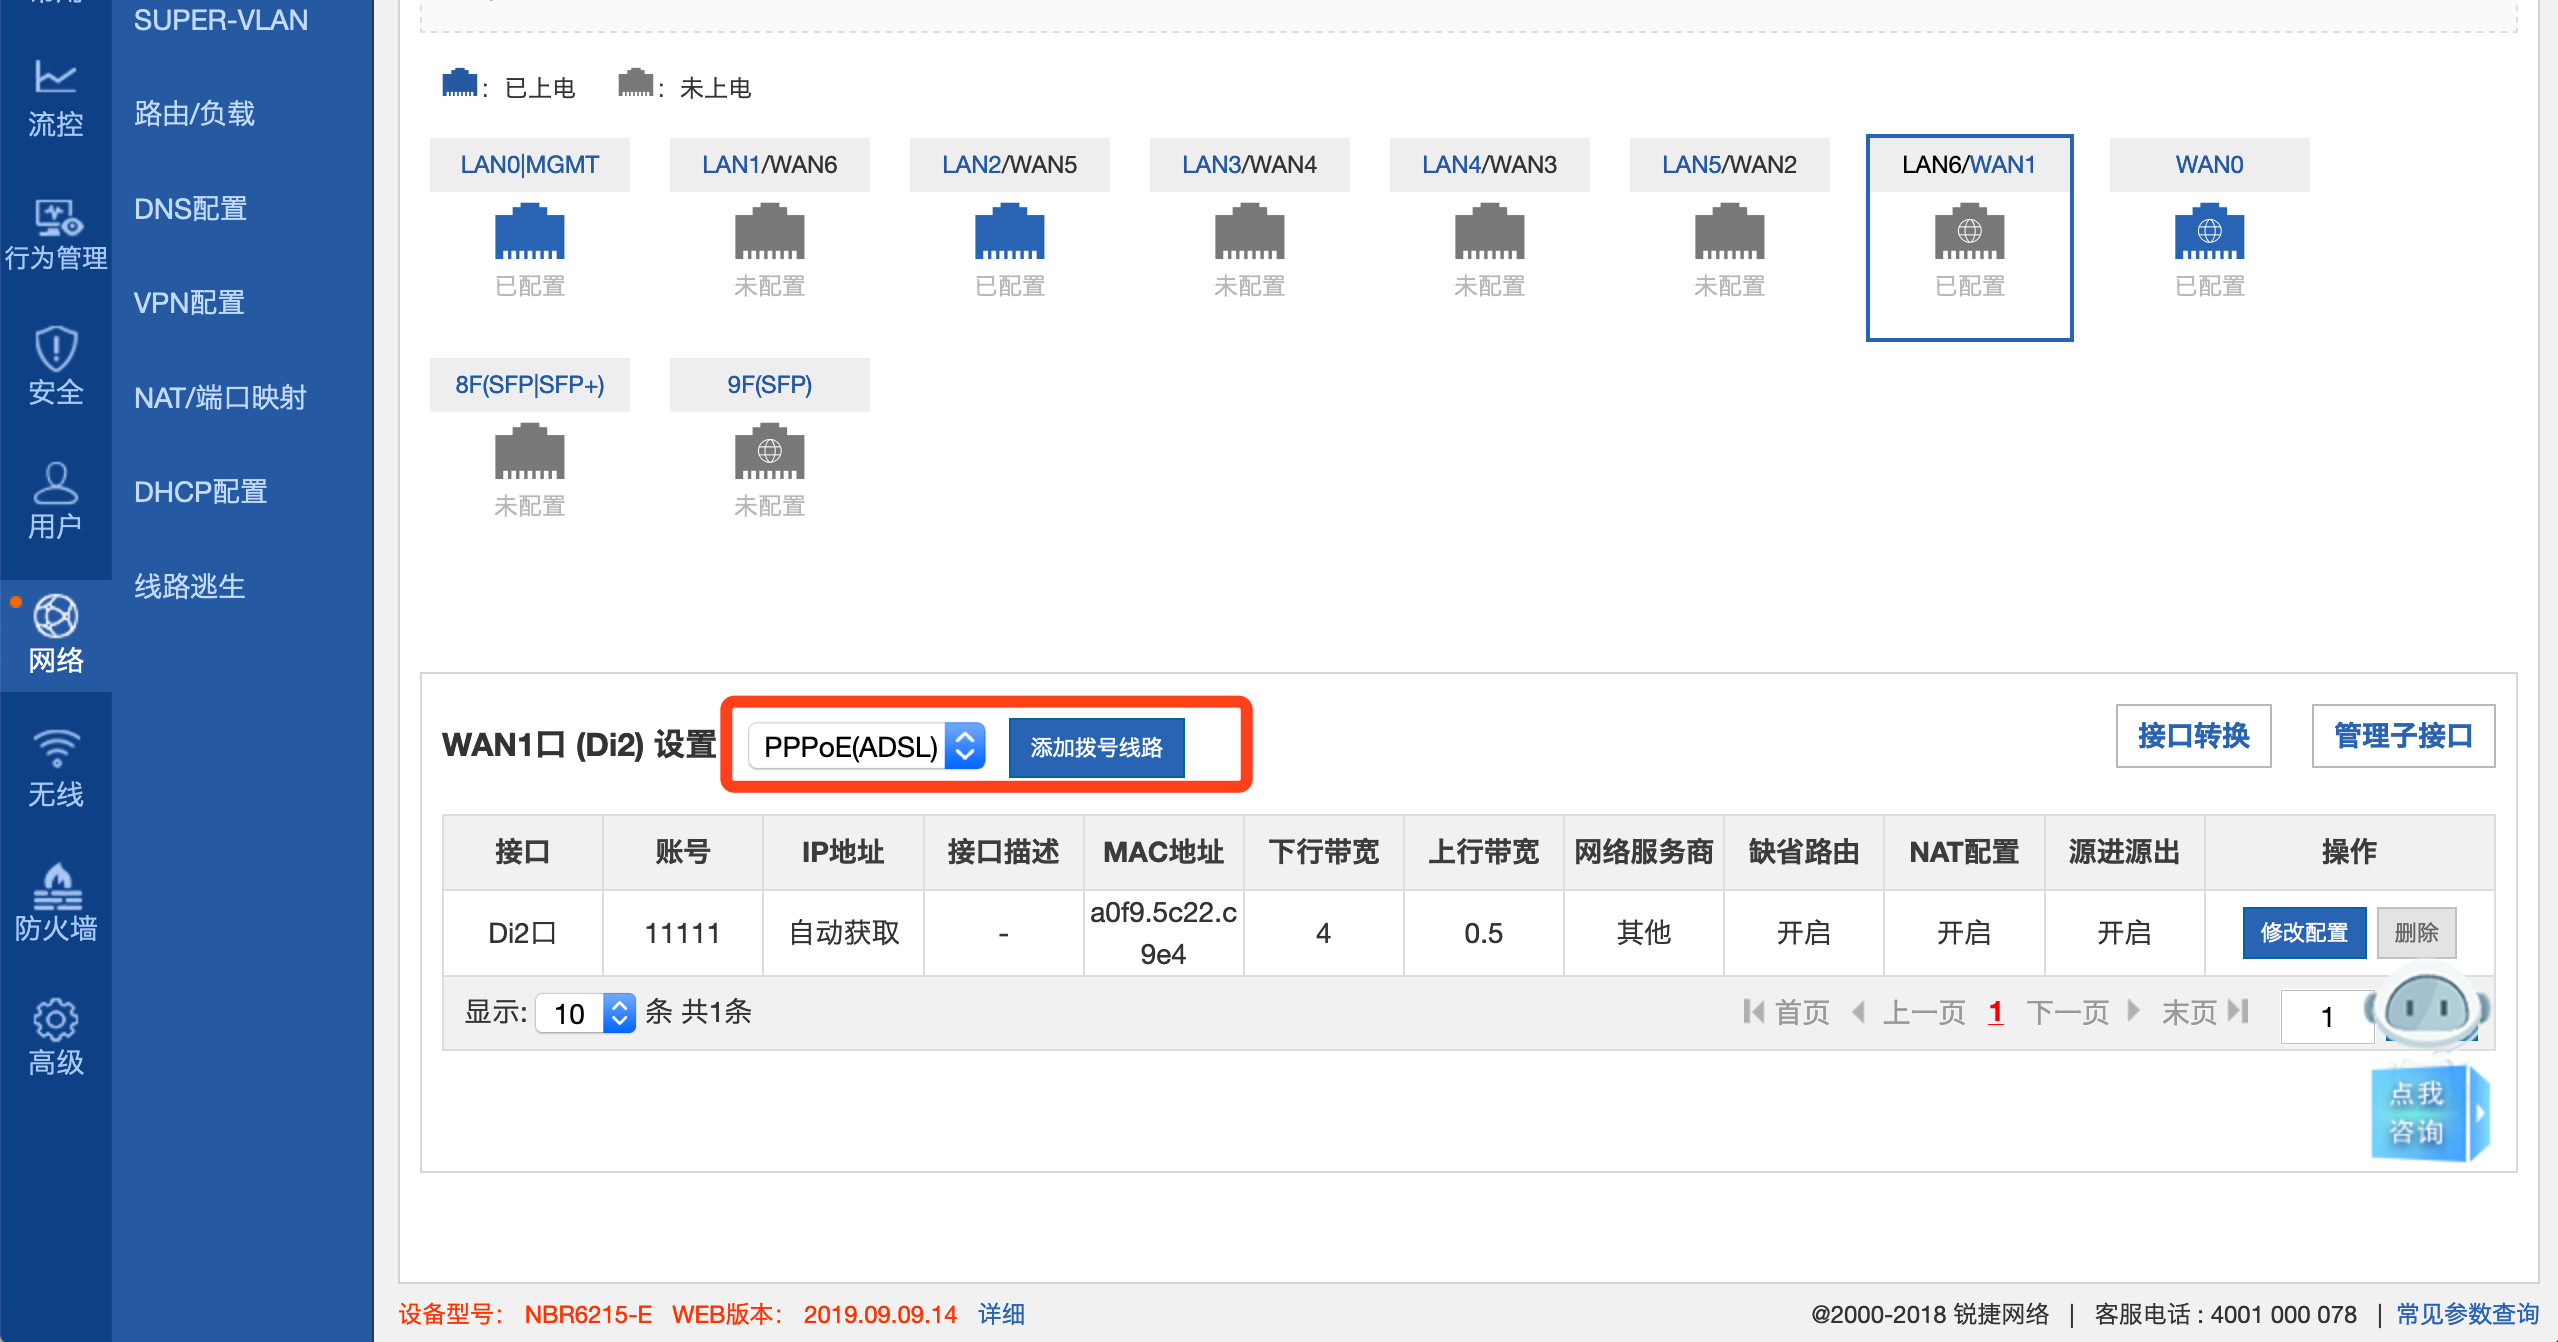Open 常见参数查询 link

2468,1314
